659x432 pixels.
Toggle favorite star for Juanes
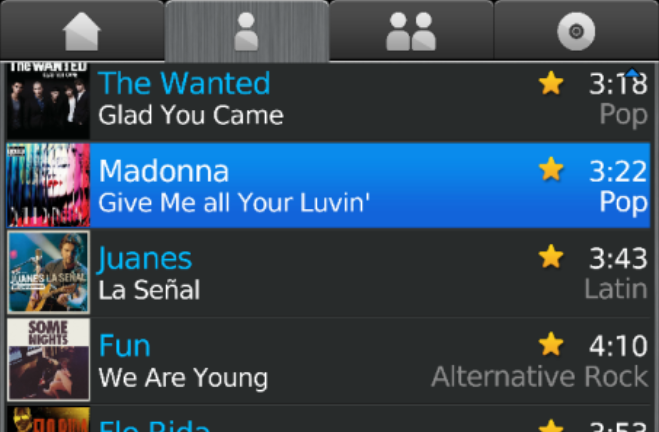[551, 257]
